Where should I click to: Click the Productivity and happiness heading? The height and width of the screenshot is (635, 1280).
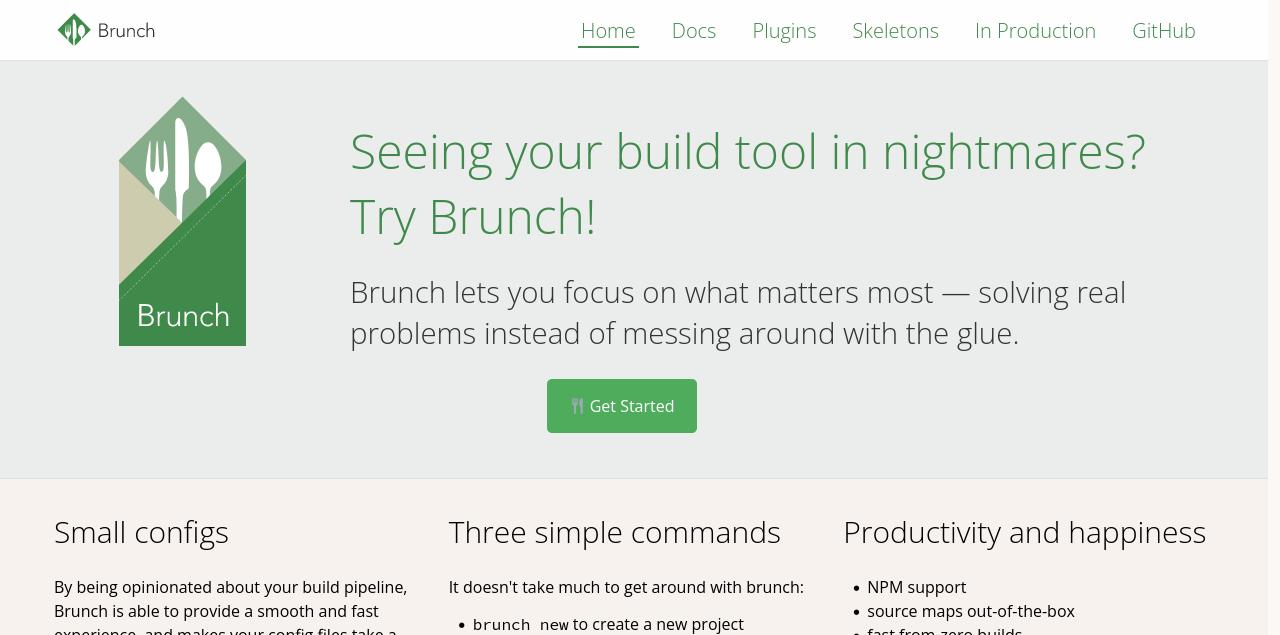coord(1024,532)
